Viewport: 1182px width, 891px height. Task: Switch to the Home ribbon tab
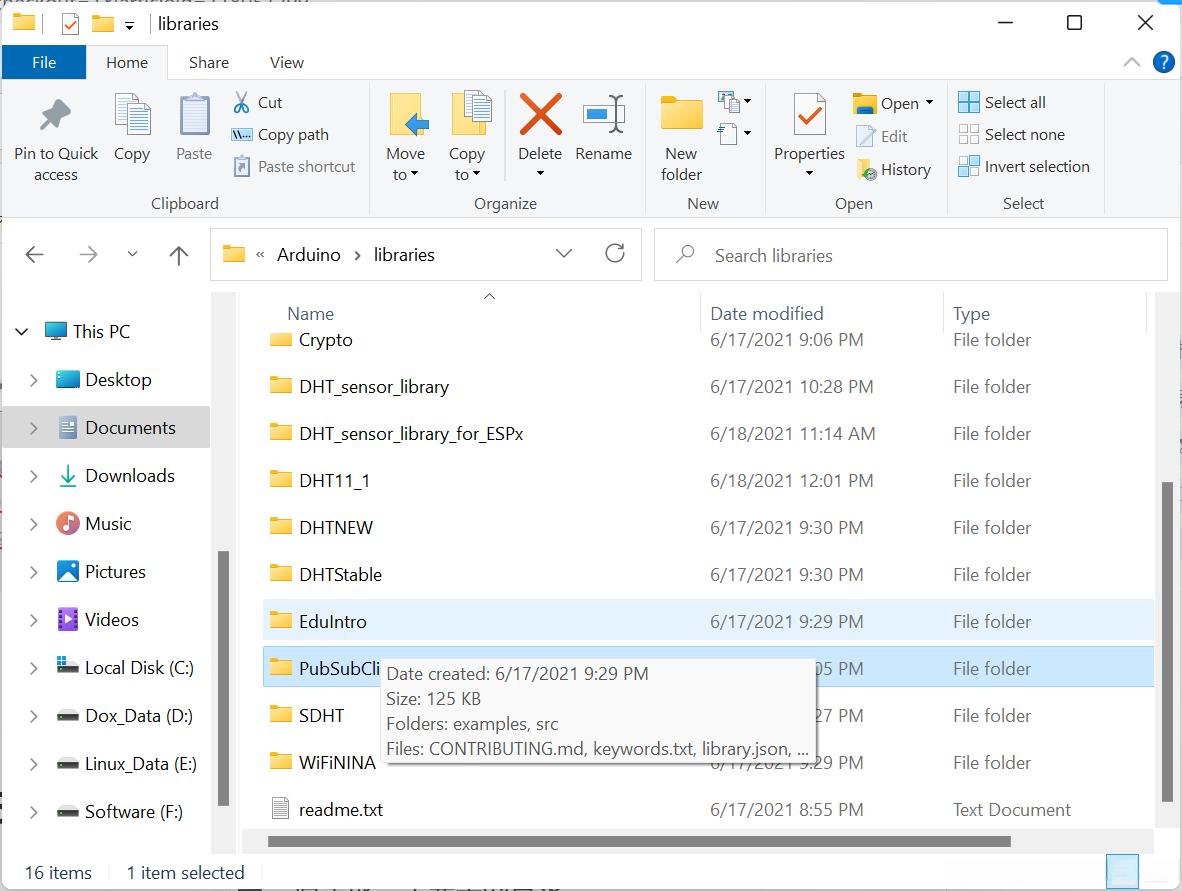[x=127, y=63]
